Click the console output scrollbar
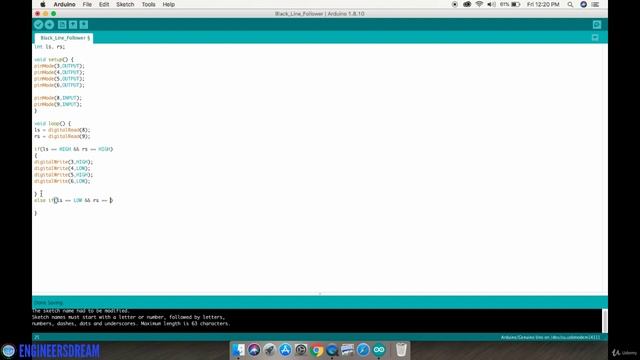 point(604,321)
